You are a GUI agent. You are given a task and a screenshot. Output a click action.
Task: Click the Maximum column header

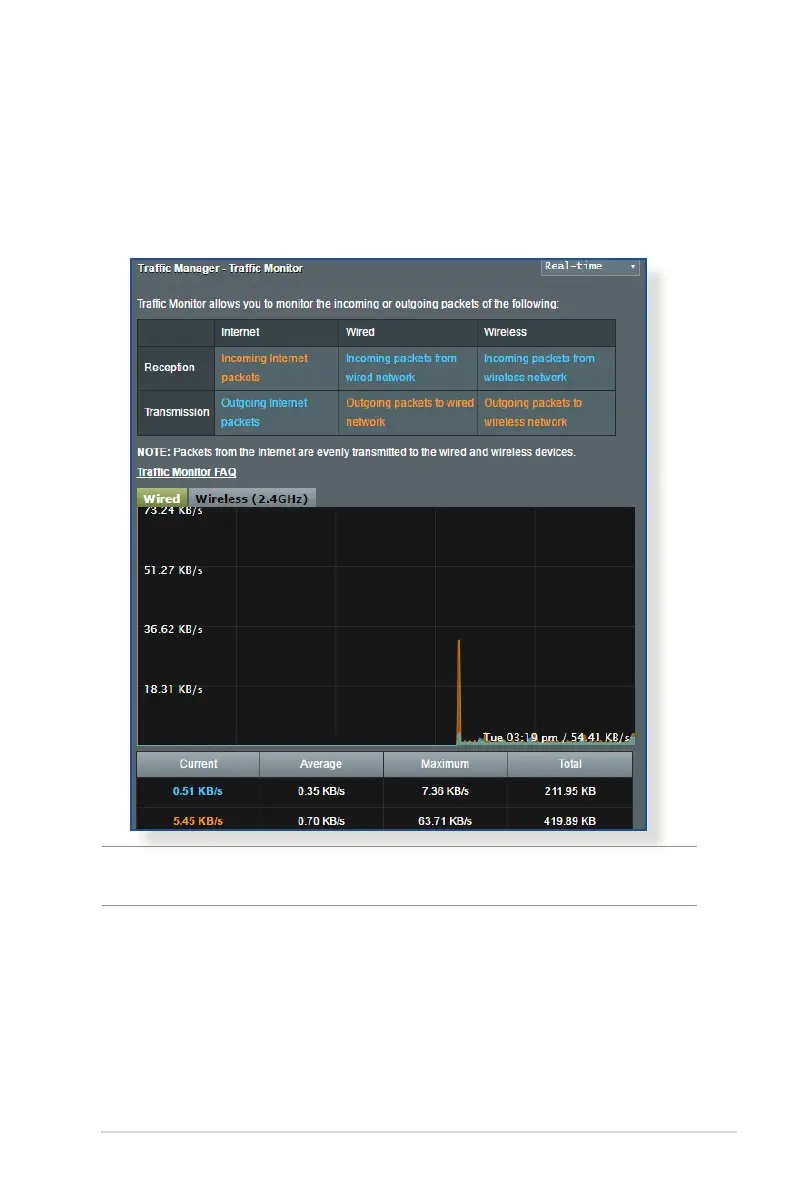445,764
